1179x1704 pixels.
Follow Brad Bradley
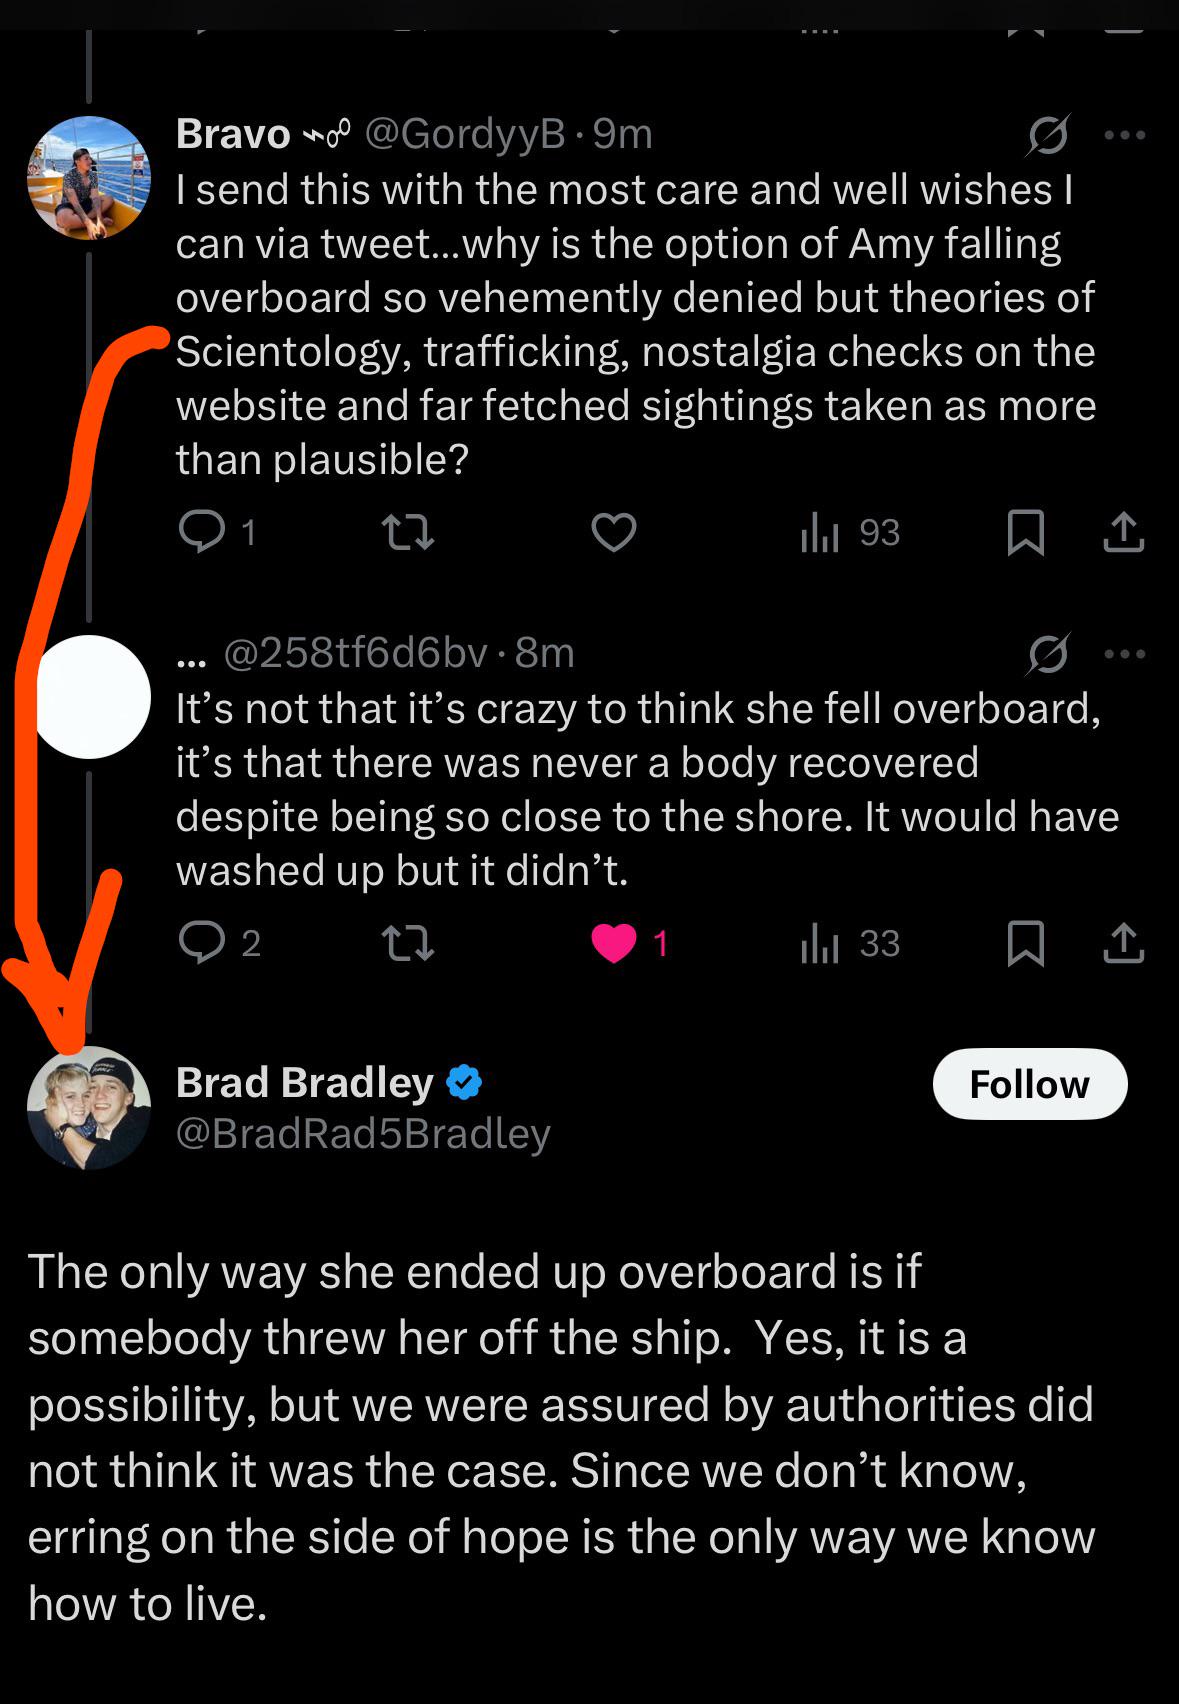point(1029,1084)
